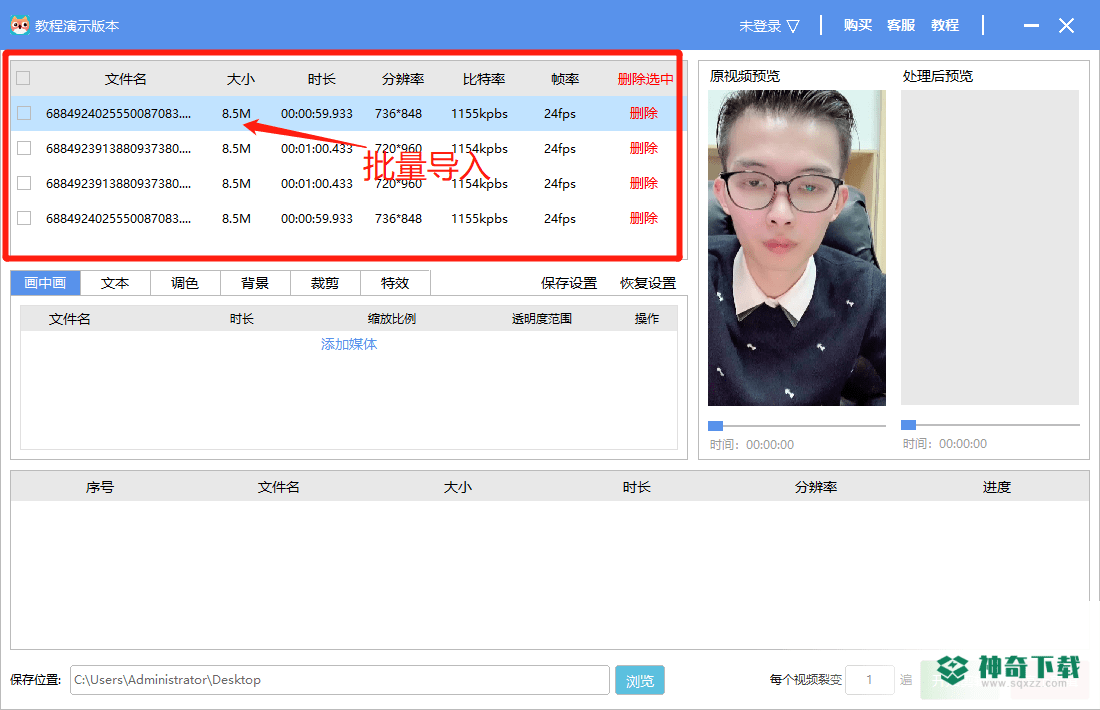Delete the second file row via 删除
Image resolution: width=1100 pixels, height=710 pixels.
pos(643,148)
